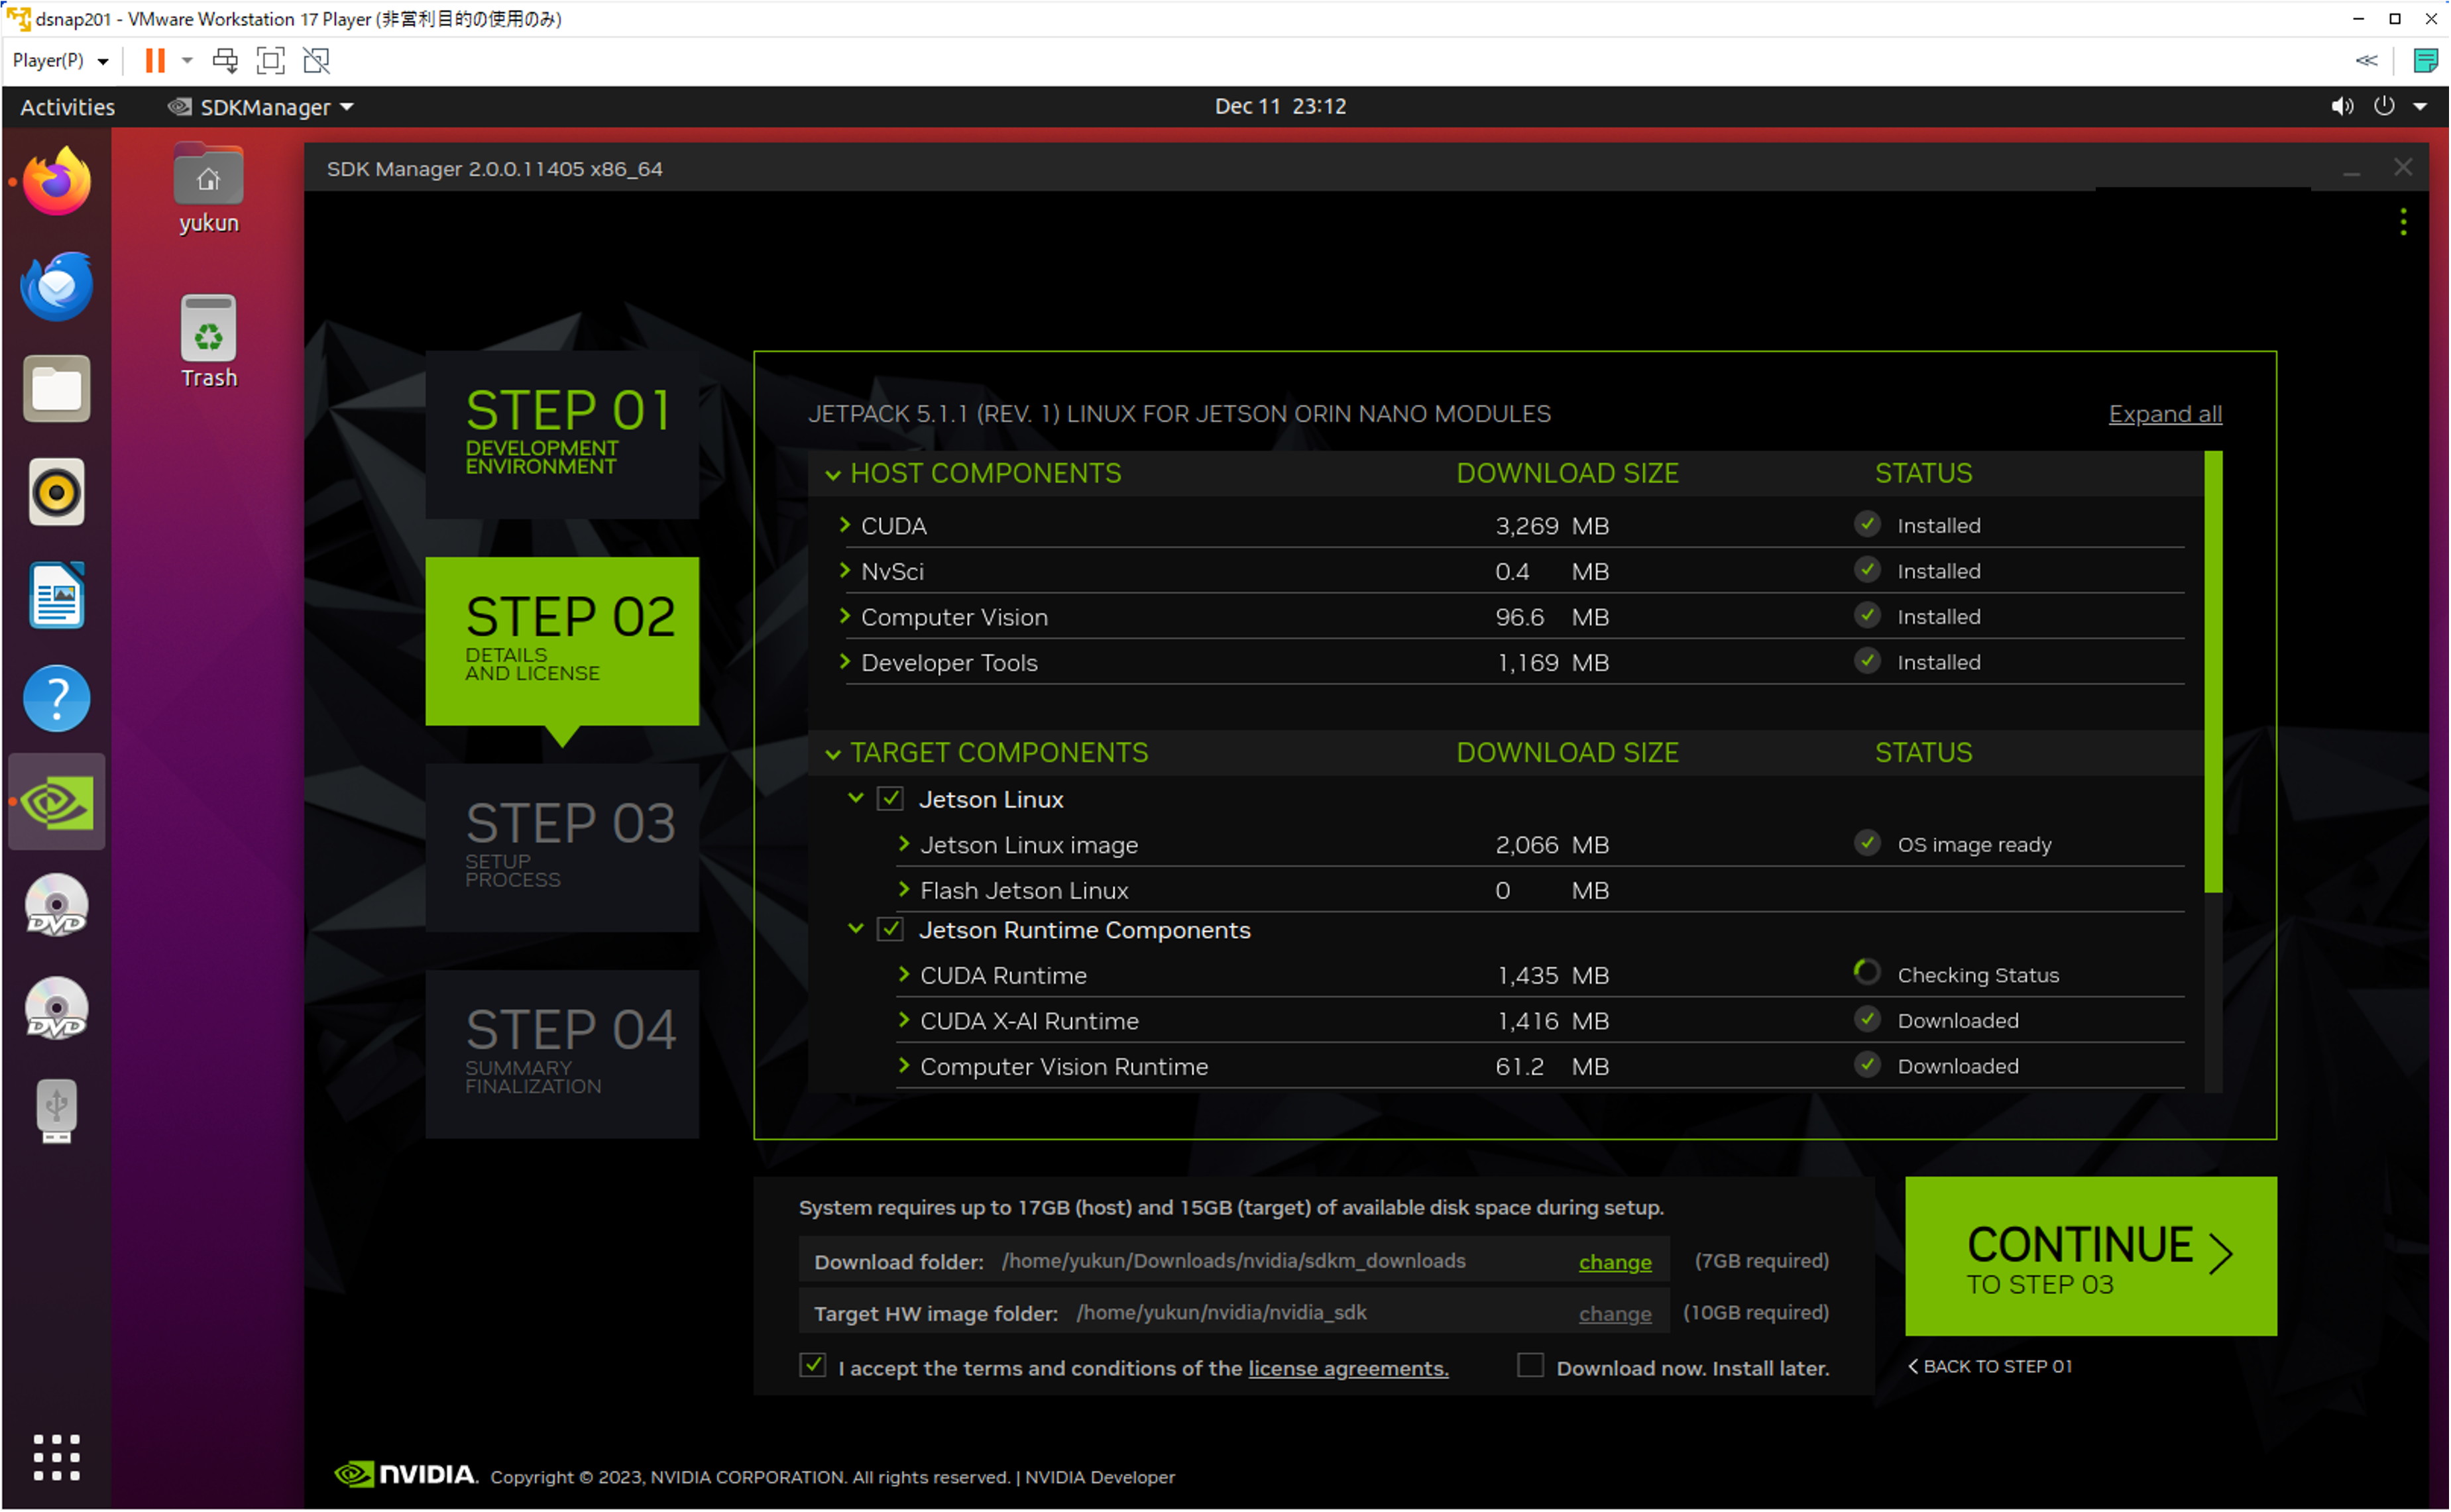2451x1512 pixels.
Task: Uncheck accept license terms checkbox
Action: click(x=812, y=1366)
